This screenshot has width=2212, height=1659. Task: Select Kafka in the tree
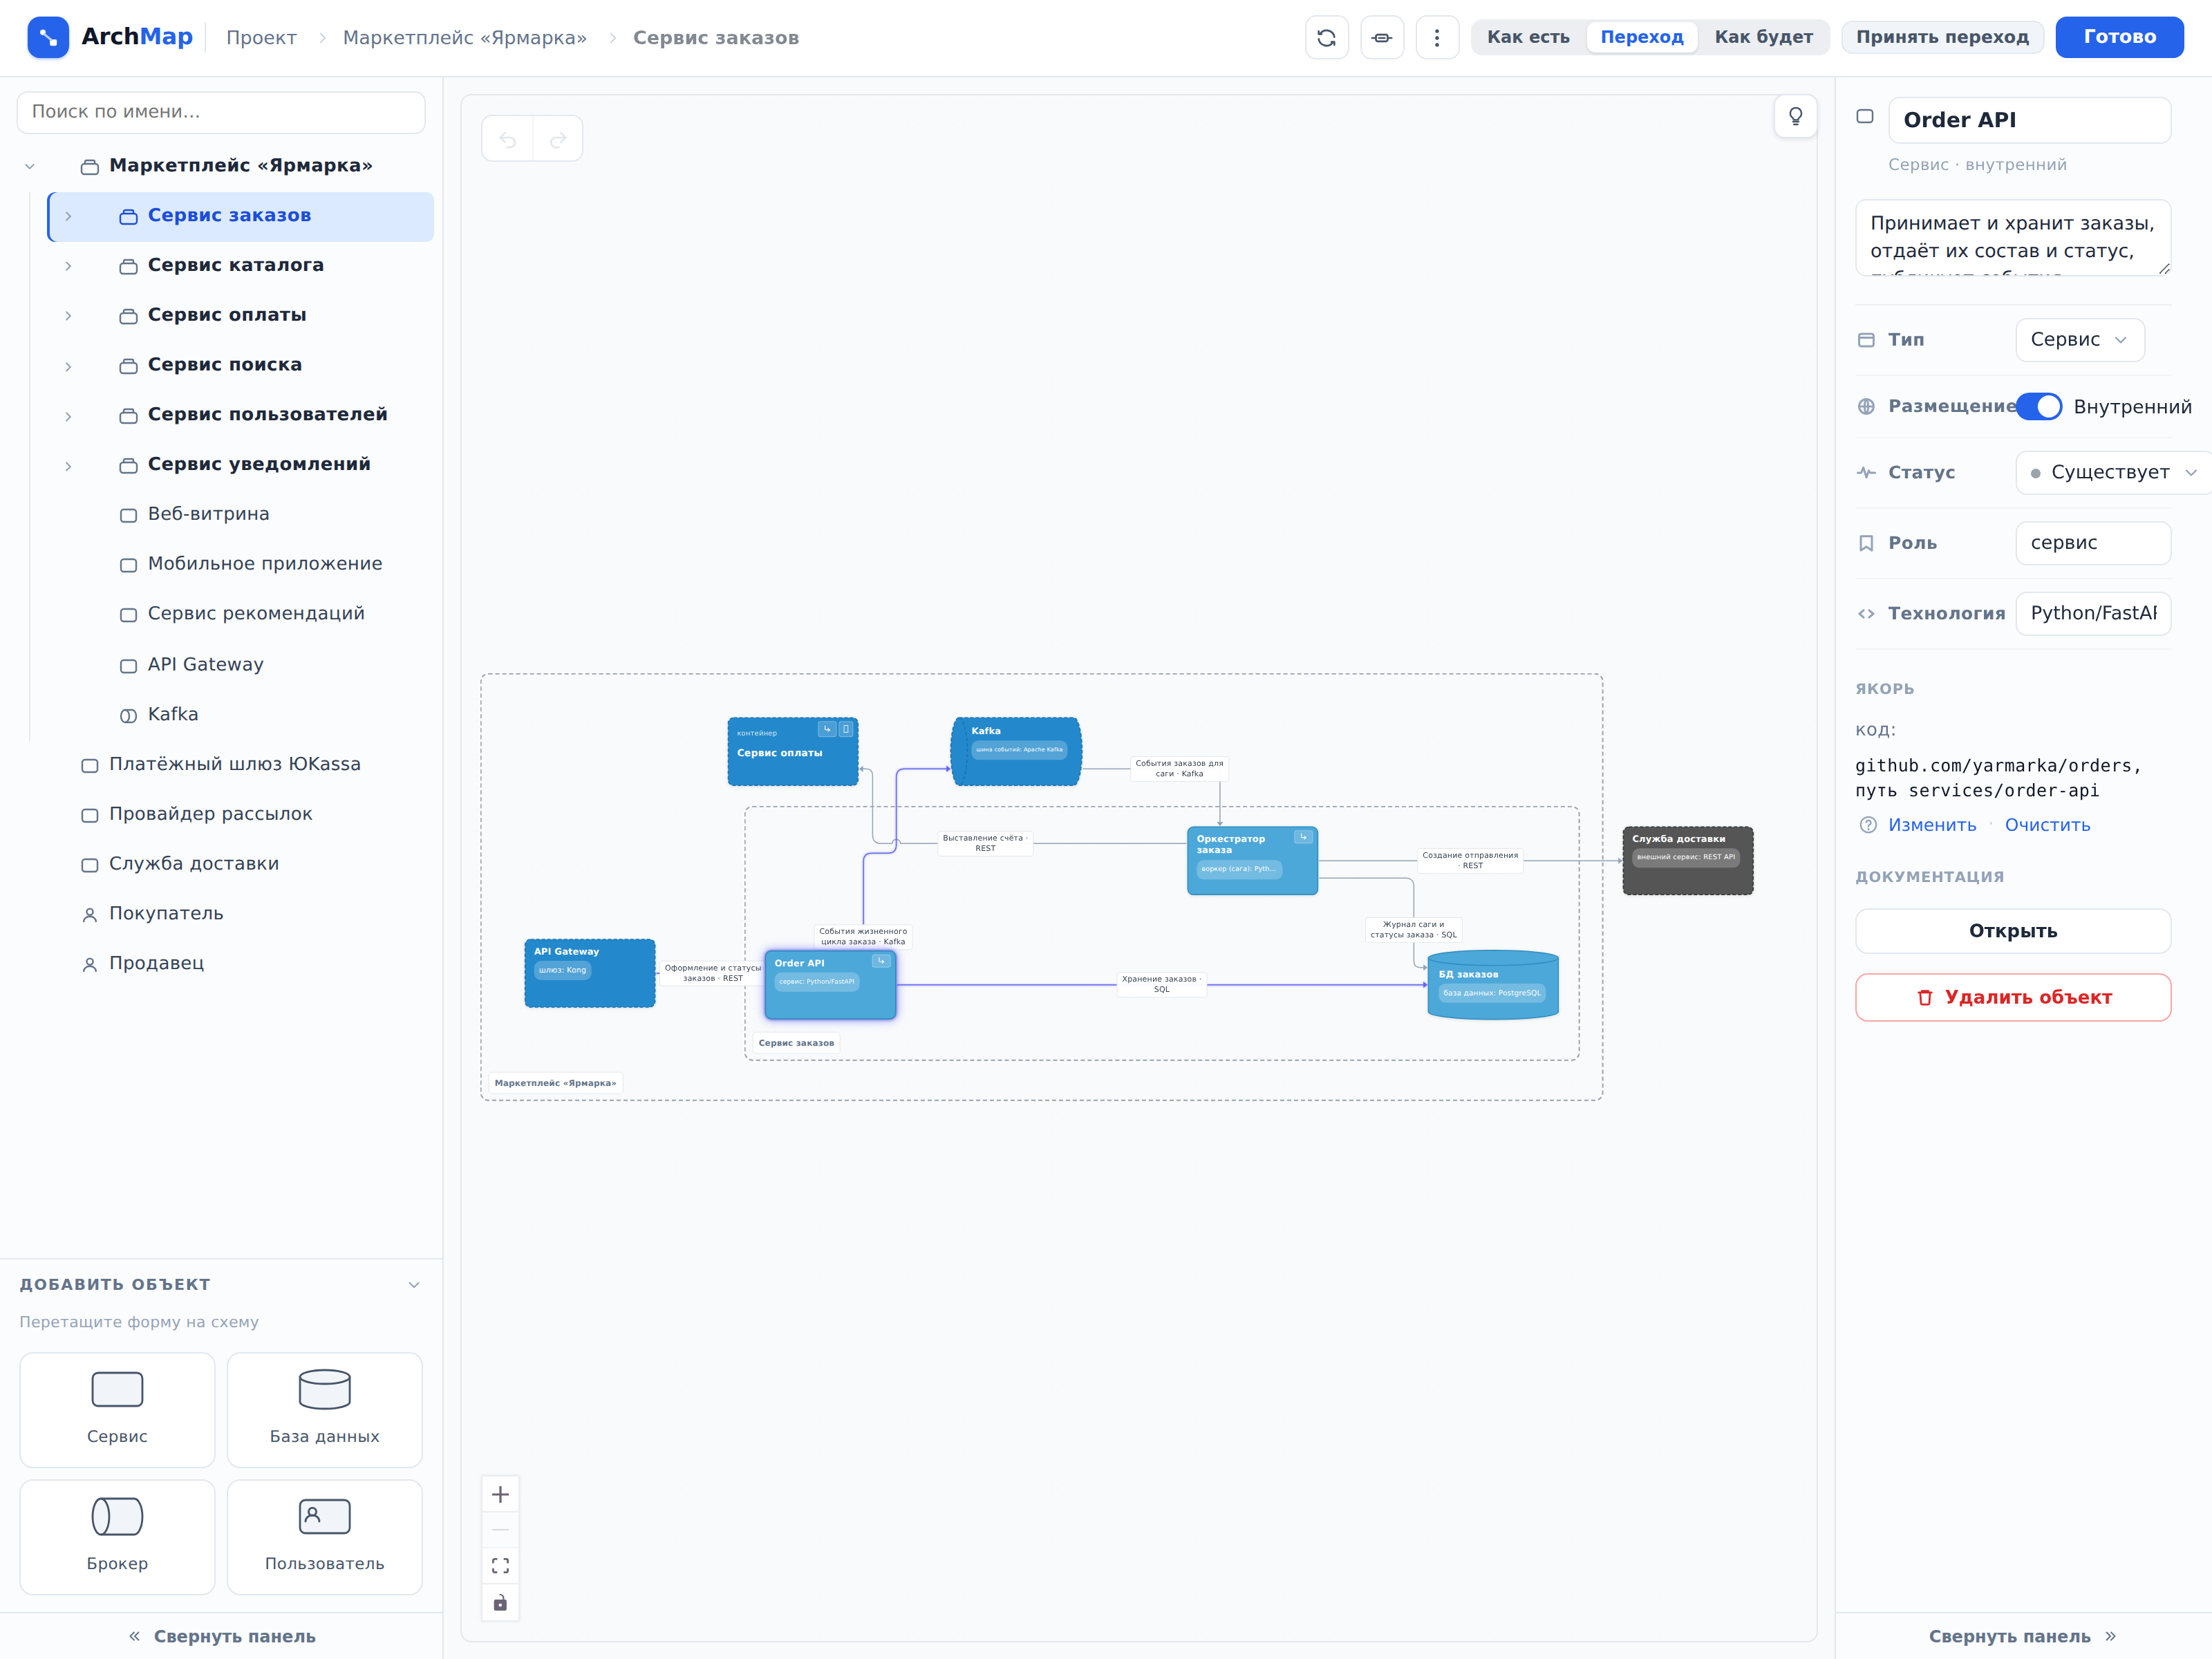point(173,714)
